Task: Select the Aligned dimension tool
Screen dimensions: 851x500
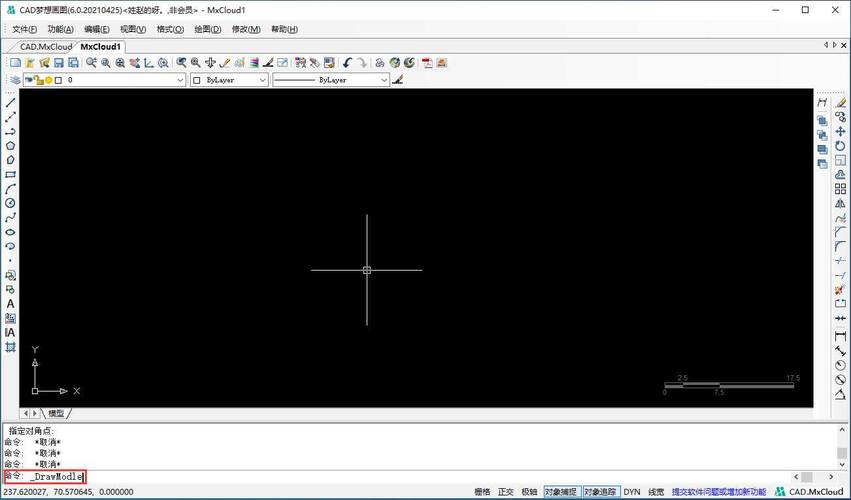Action: [x=840, y=351]
